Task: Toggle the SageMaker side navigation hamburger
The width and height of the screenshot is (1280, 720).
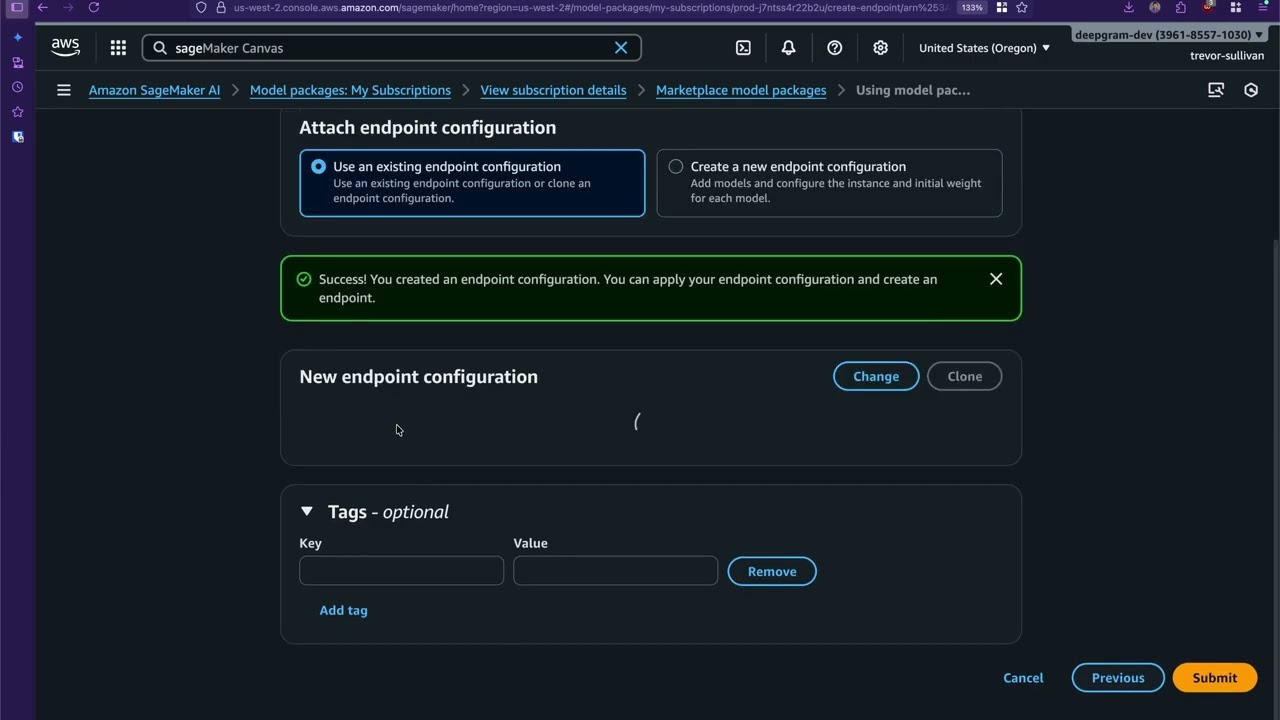Action: (64, 90)
